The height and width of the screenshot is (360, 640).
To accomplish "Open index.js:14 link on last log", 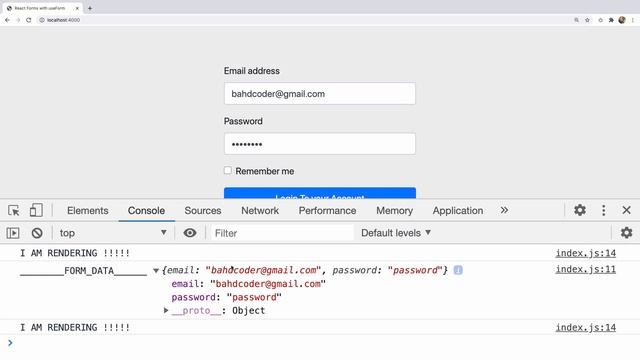I will click(x=586, y=327).
